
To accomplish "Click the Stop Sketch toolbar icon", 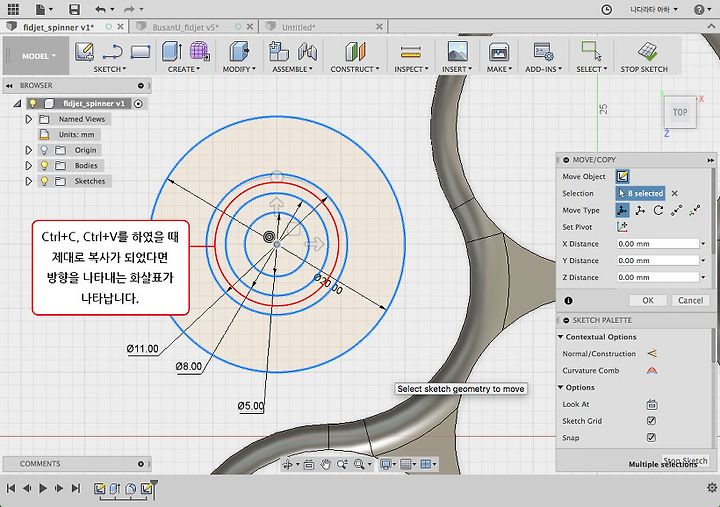I will [x=647, y=51].
